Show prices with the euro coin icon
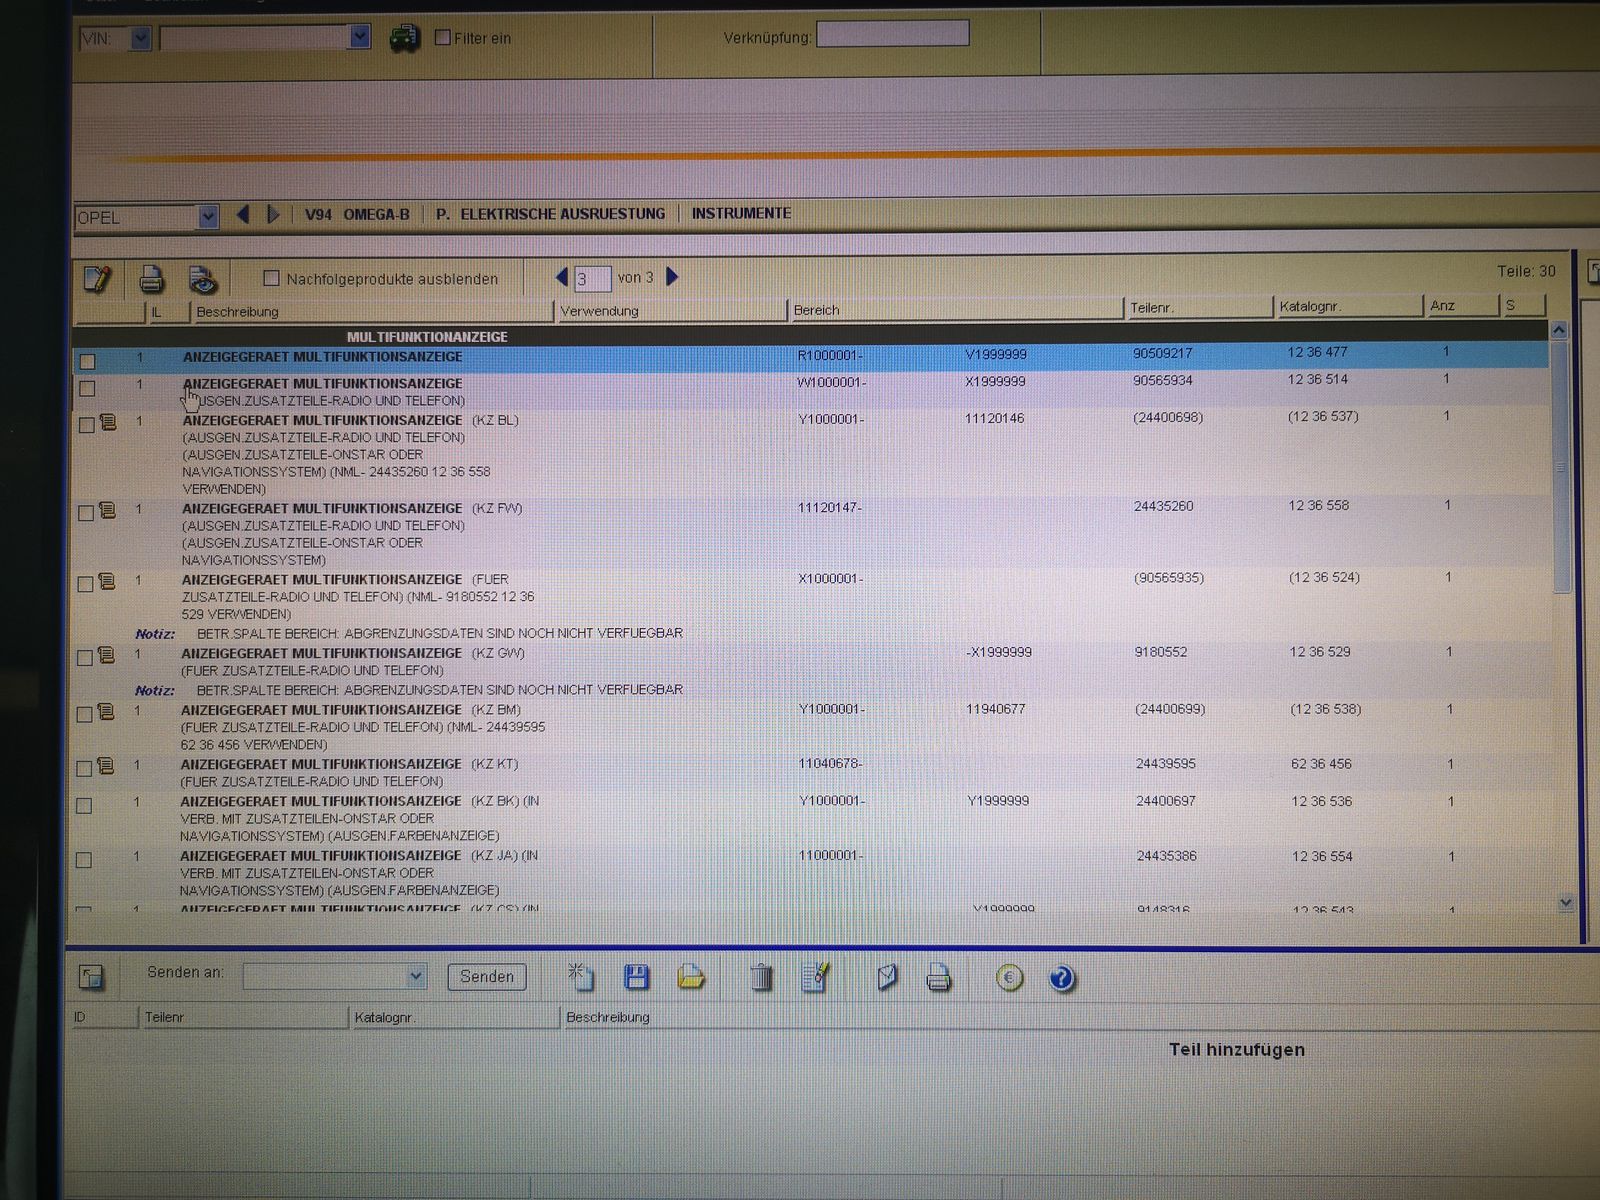Image resolution: width=1600 pixels, height=1200 pixels. [1010, 977]
